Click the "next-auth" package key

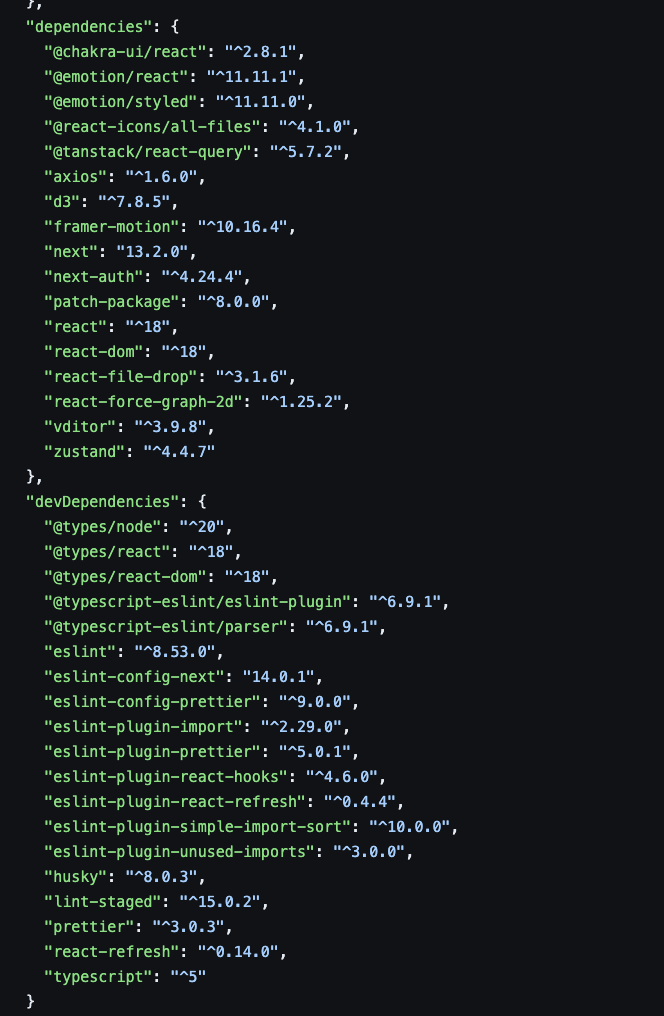pos(93,277)
